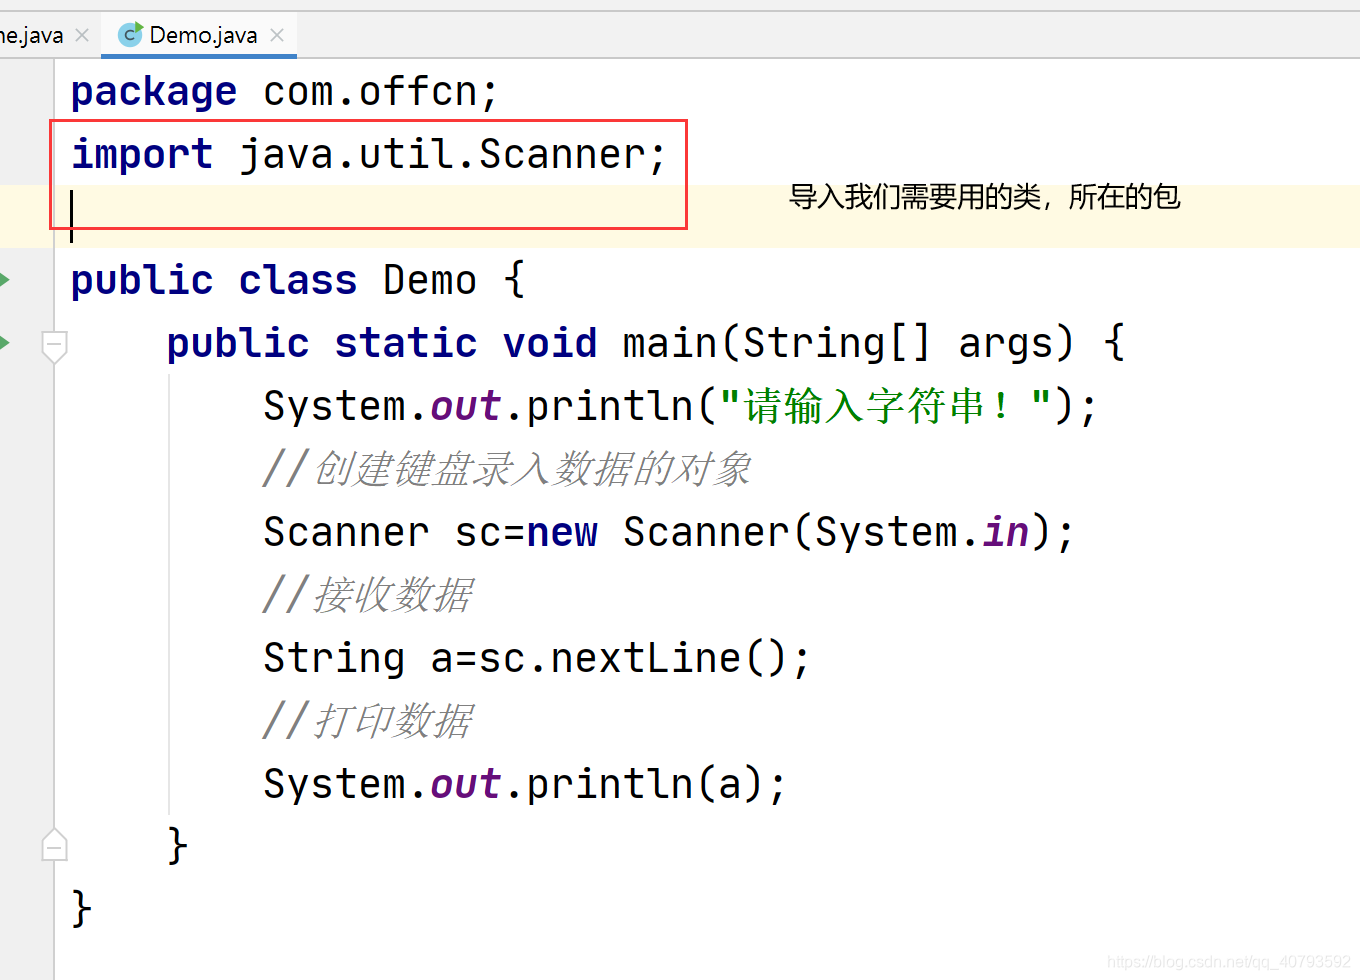Click the comment '//接收数据'

click(x=368, y=595)
